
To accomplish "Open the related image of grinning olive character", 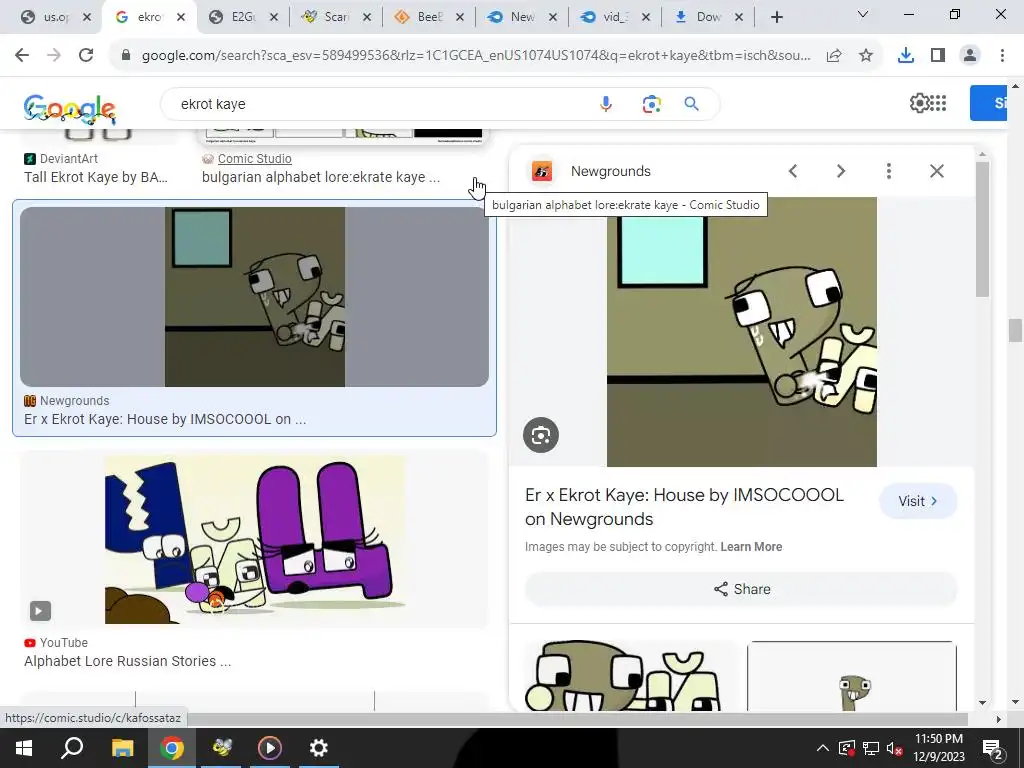I will (x=632, y=675).
